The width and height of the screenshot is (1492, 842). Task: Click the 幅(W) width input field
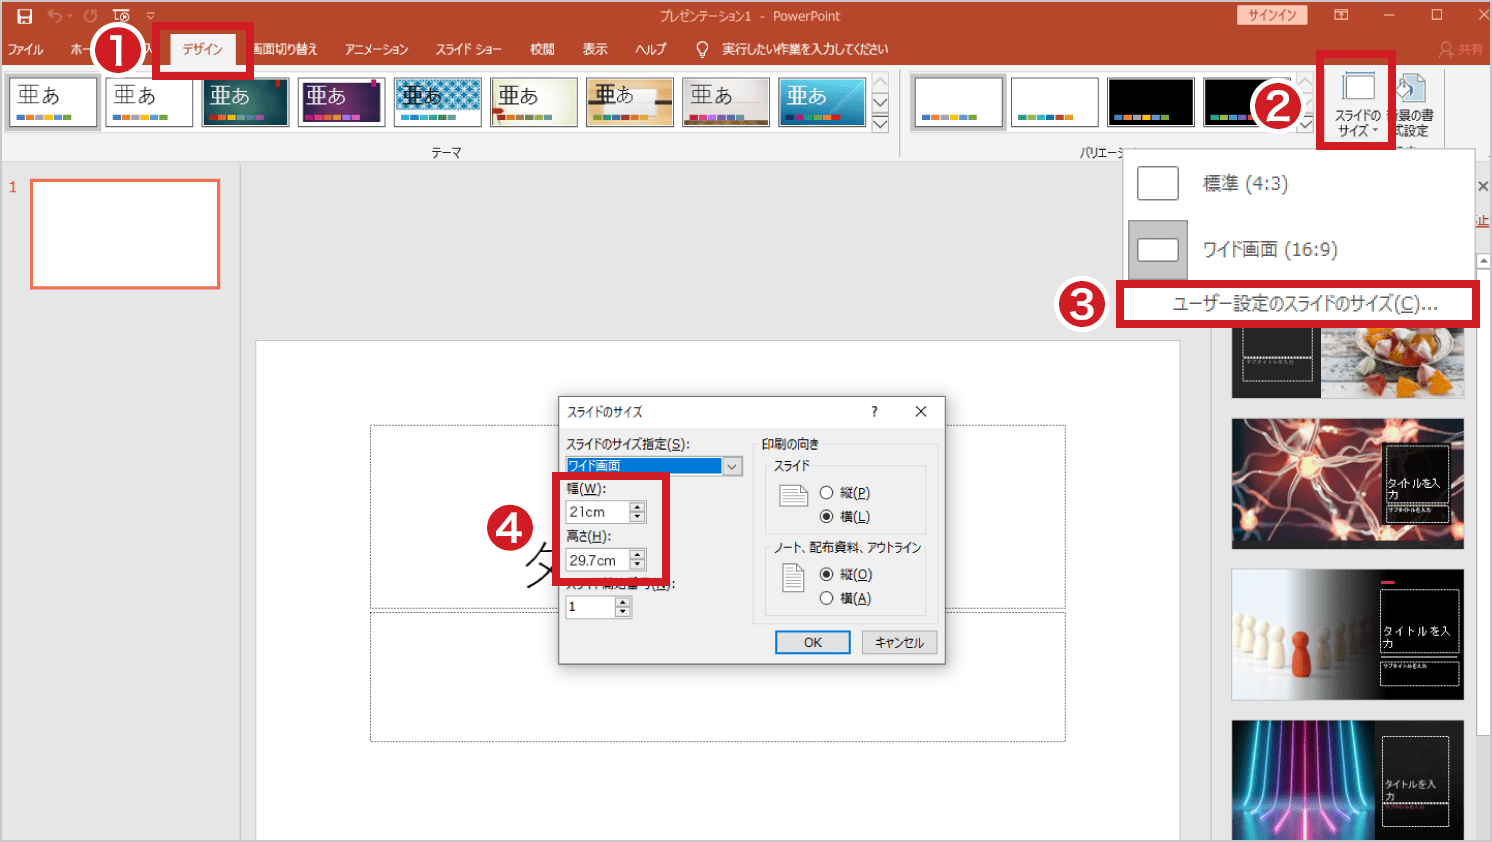click(597, 512)
